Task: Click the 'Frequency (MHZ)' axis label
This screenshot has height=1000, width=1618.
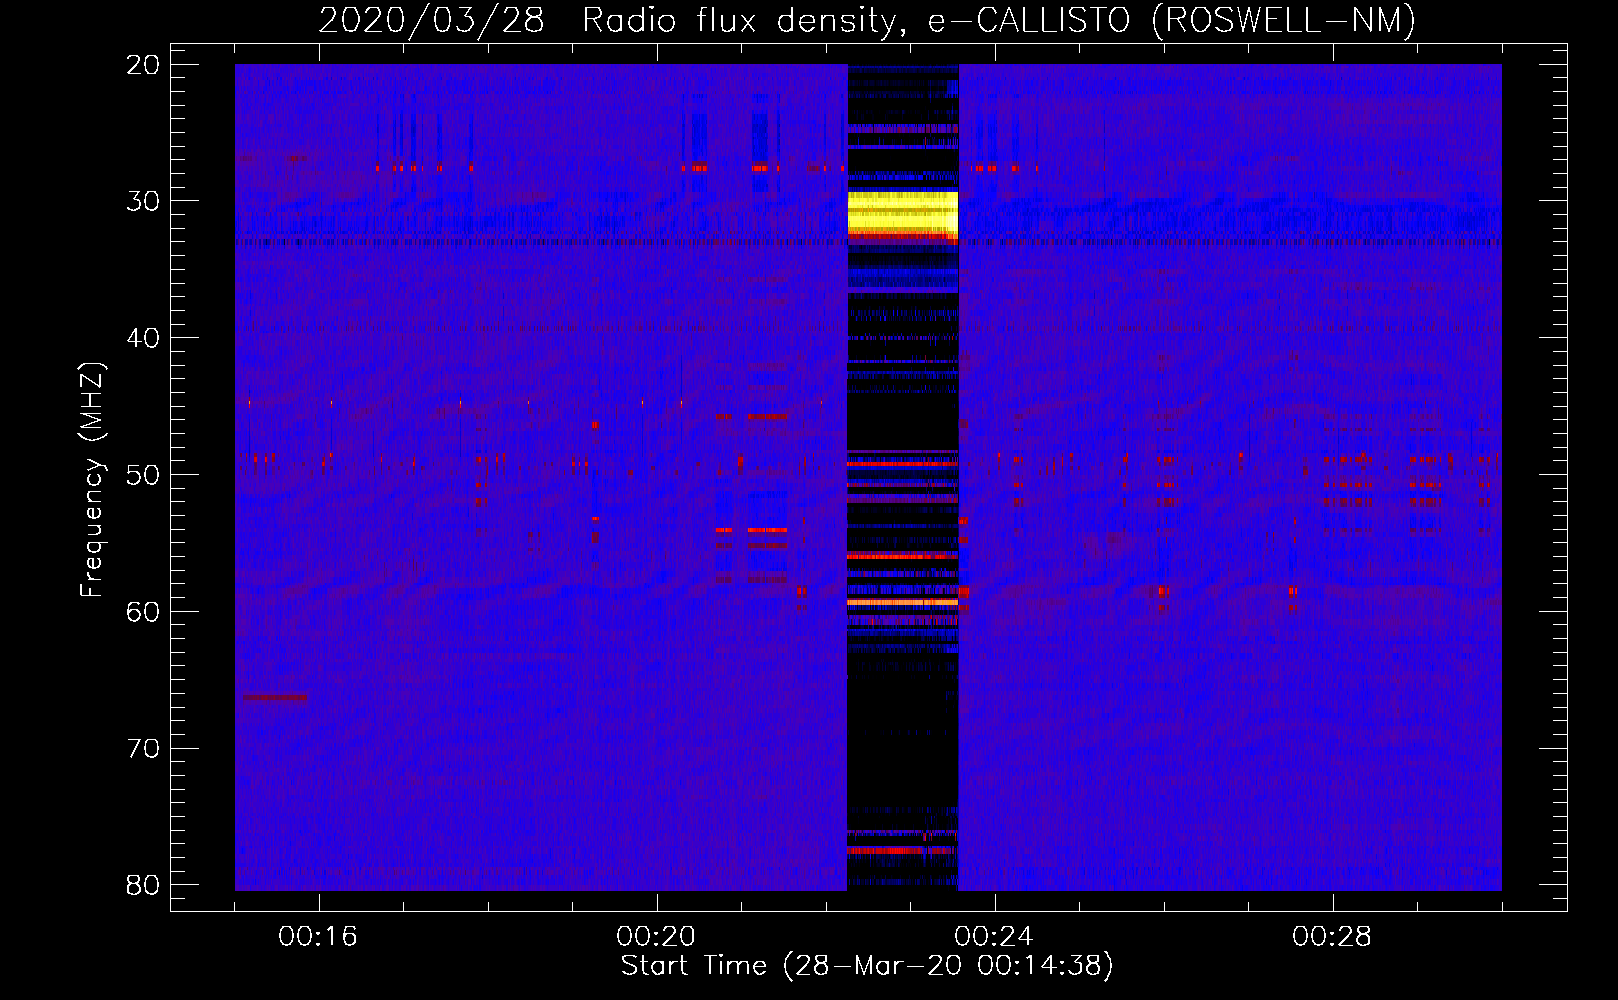Action: pos(92,479)
